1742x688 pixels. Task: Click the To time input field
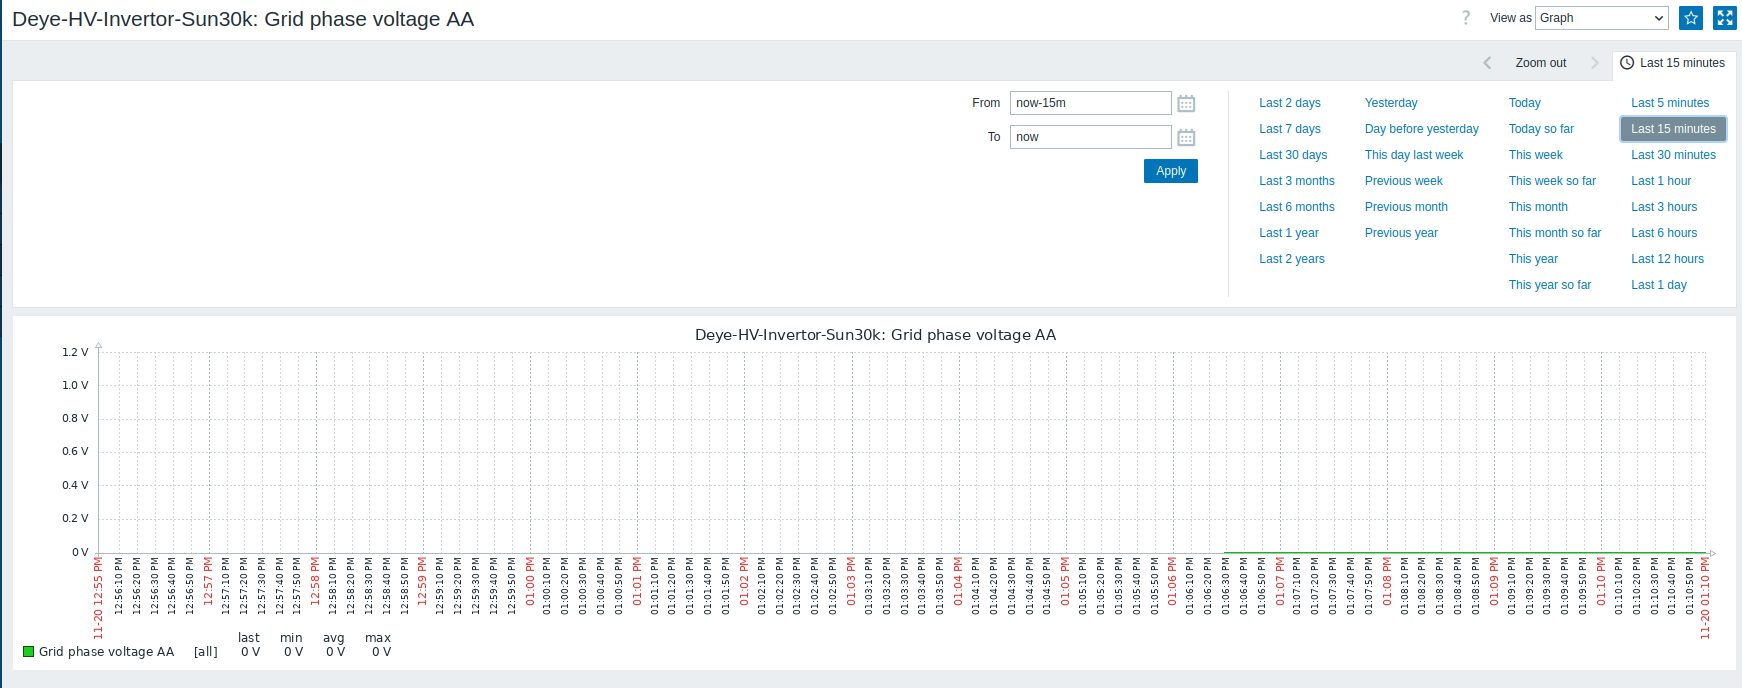1090,137
